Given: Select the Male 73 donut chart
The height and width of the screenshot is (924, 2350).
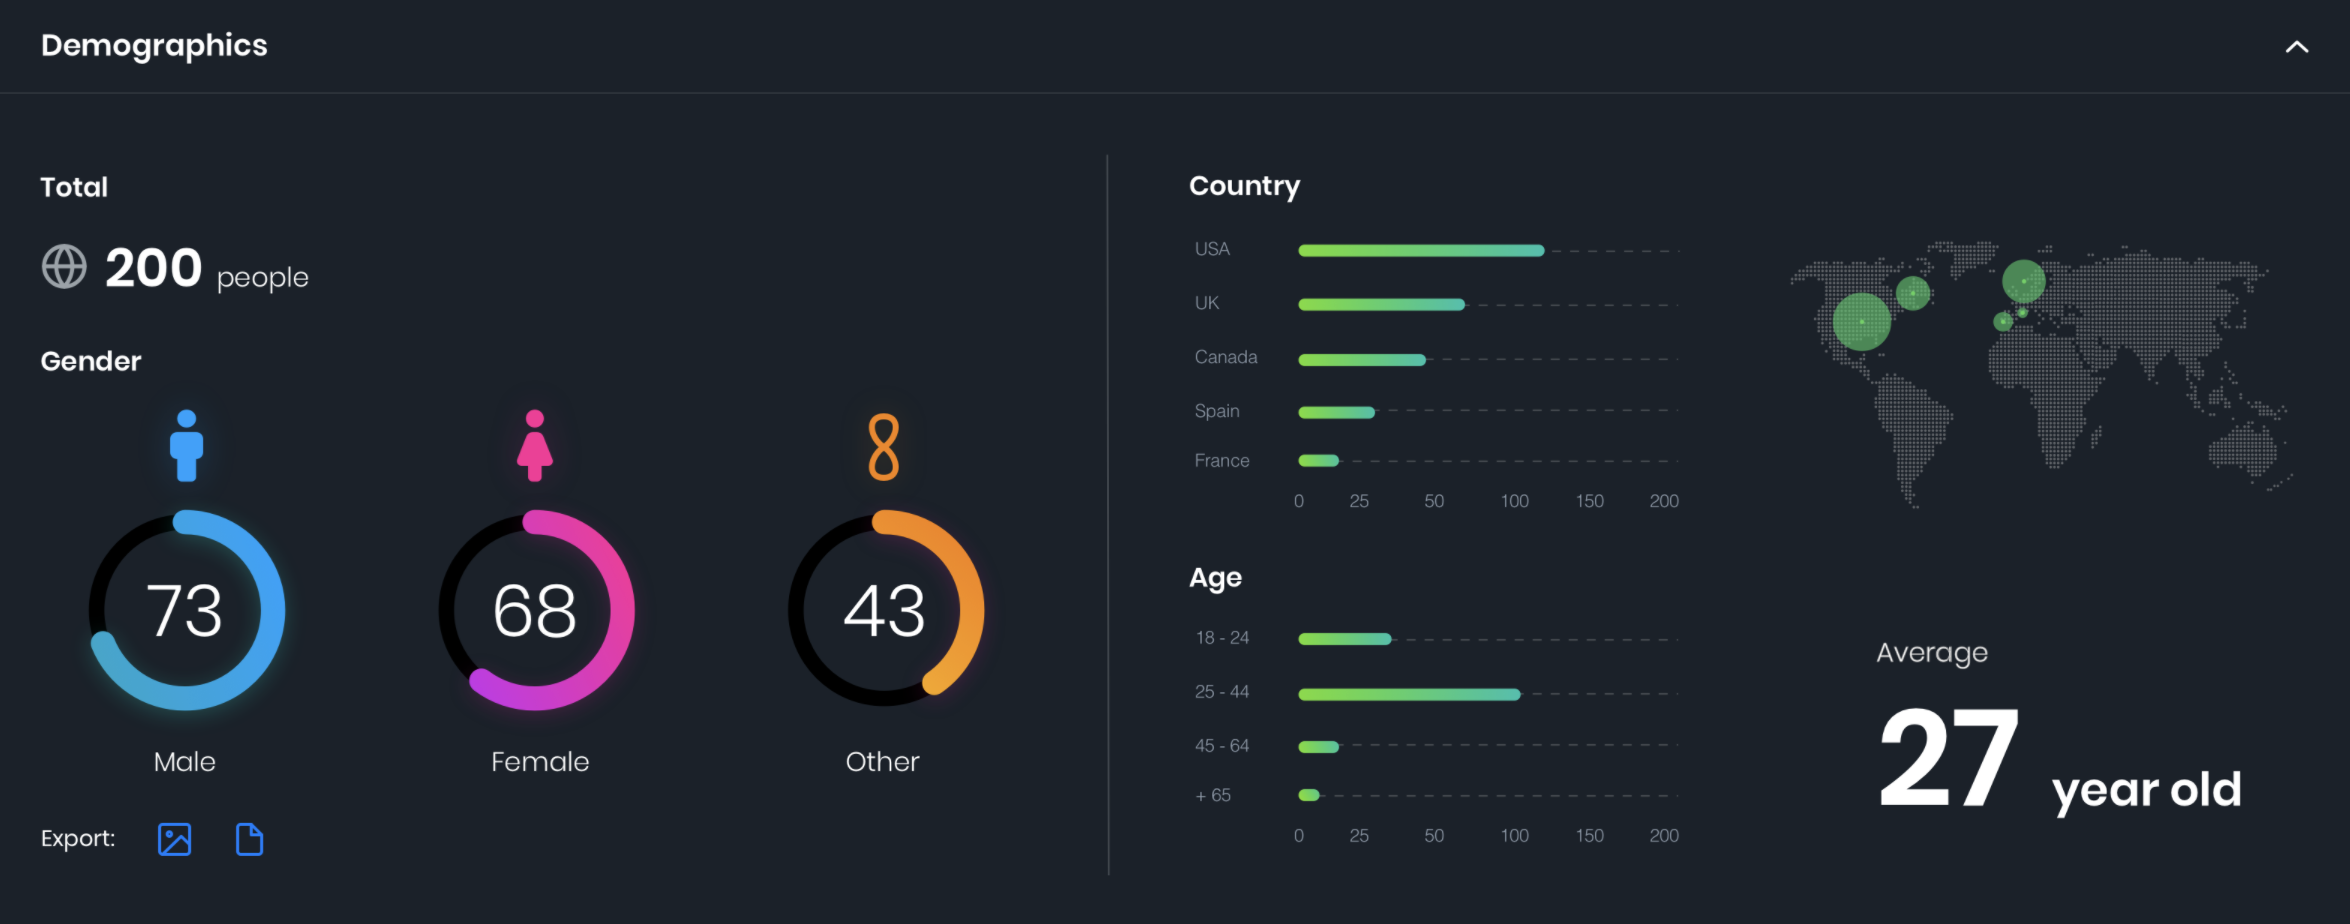Looking at the screenshot, I should click(186, 610).
